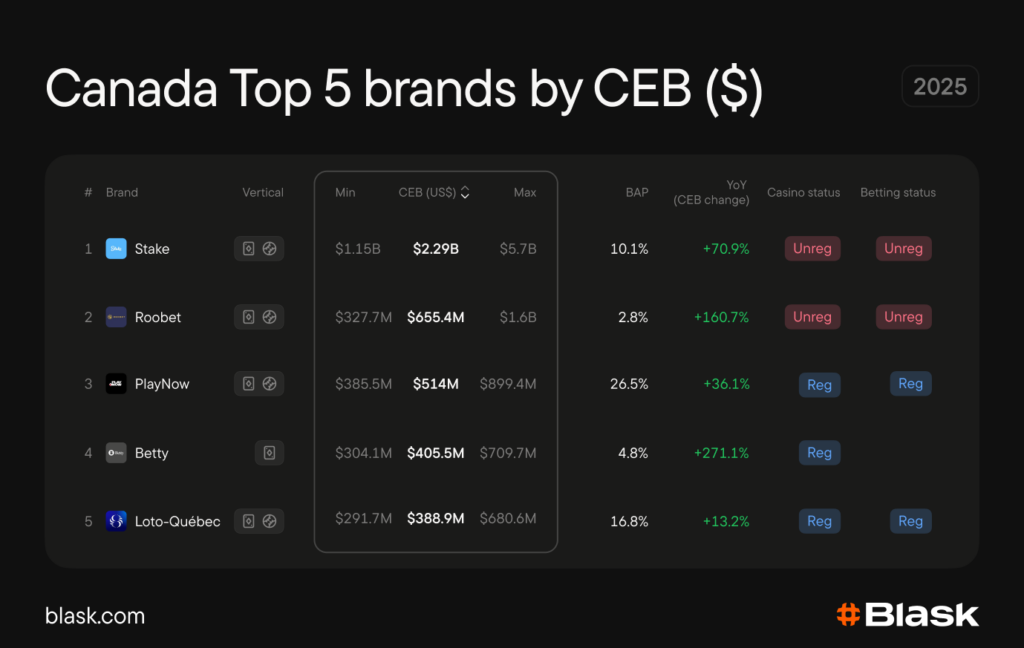The image size is (1024, 648).
Task: Click Betty's +271.1% YoY value
Action: click(721, 453)
